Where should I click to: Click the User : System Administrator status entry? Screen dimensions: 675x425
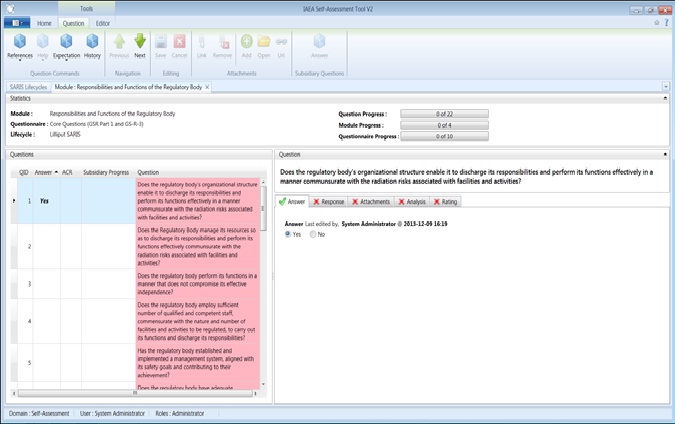[112, 413]
